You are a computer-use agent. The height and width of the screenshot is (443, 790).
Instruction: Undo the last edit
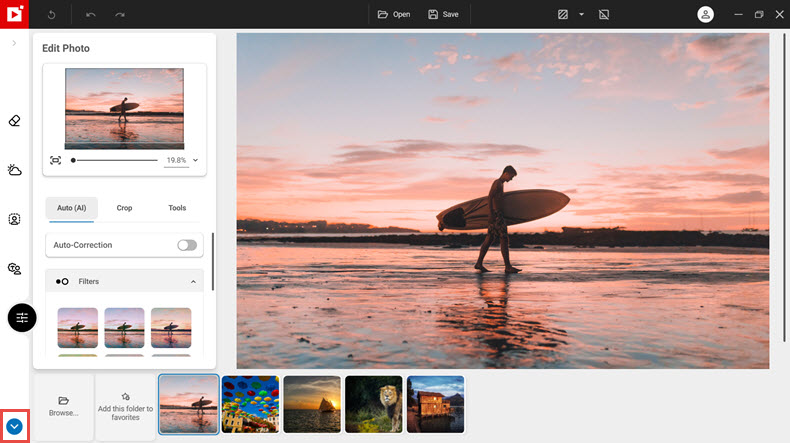pos(91,15)
